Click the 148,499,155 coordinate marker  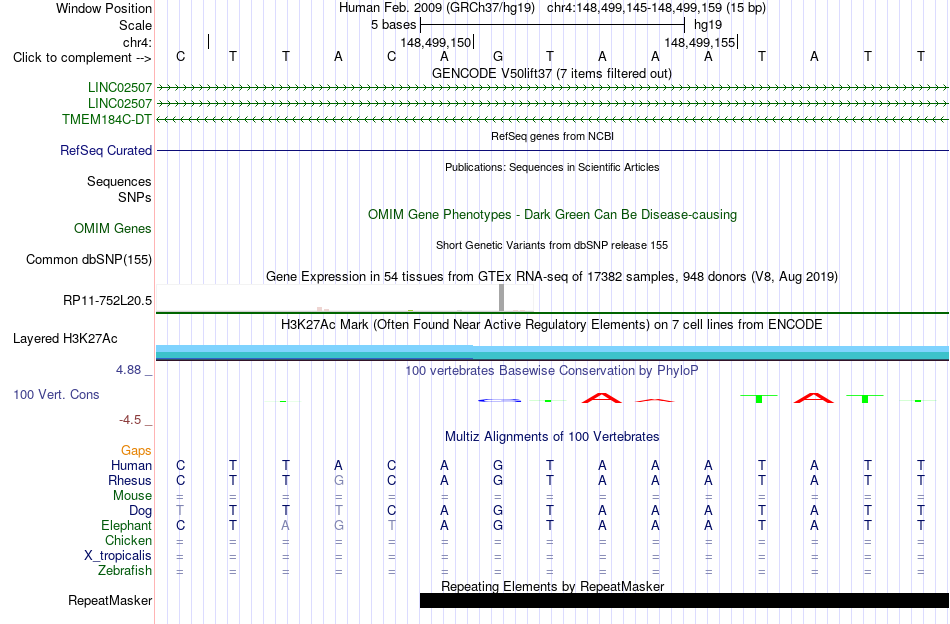[x=700, y=42]
